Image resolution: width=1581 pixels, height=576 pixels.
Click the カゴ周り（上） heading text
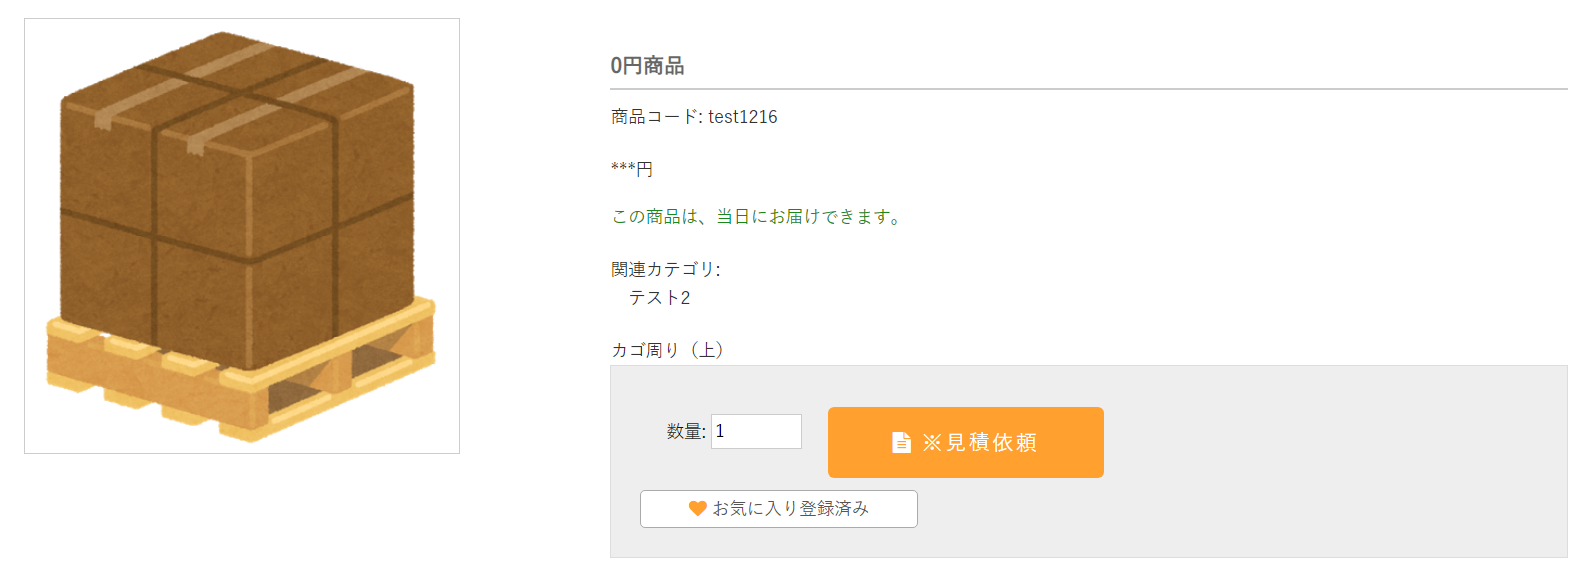[x=667, y=350]
